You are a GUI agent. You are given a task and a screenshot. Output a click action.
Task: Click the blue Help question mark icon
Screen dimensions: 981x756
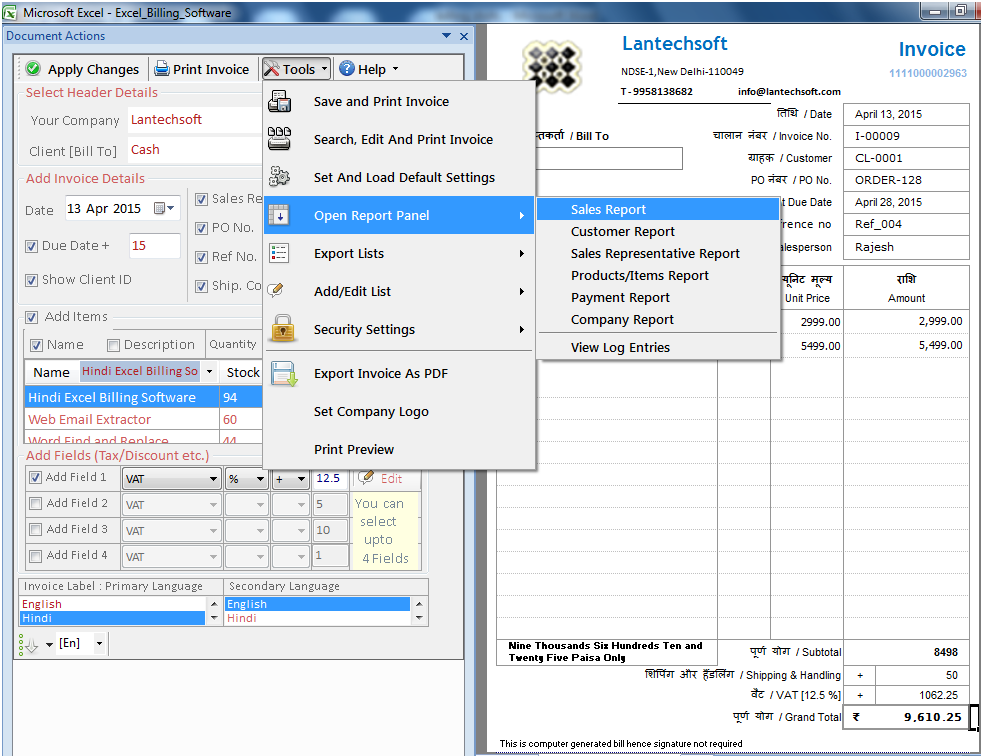coord(347,69)
